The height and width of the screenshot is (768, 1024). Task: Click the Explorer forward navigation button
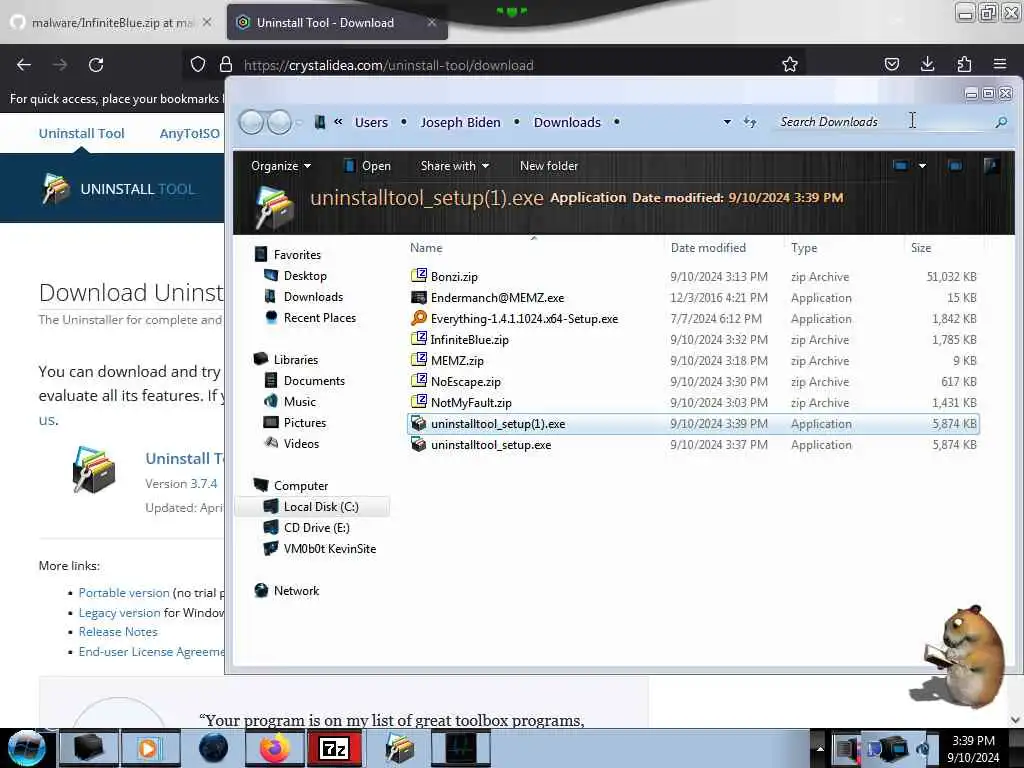point(280,122)
